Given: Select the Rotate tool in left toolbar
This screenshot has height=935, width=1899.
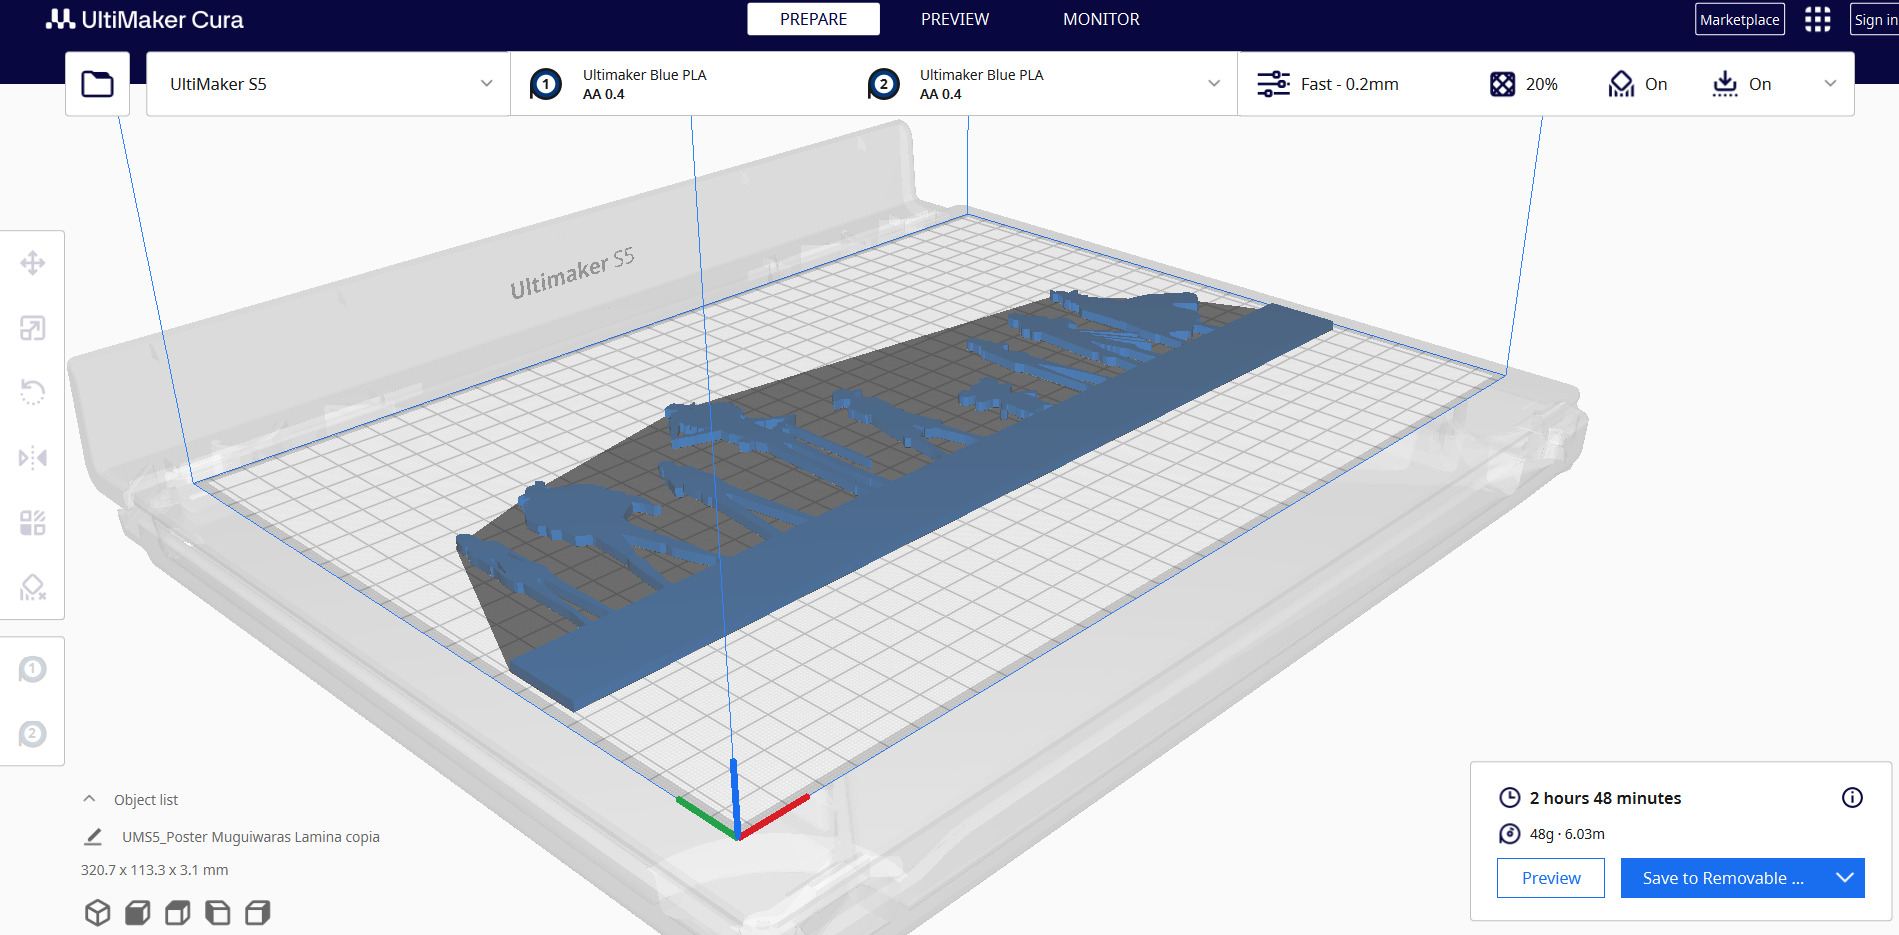Looking at the screenshot, I should coord(33,392).
